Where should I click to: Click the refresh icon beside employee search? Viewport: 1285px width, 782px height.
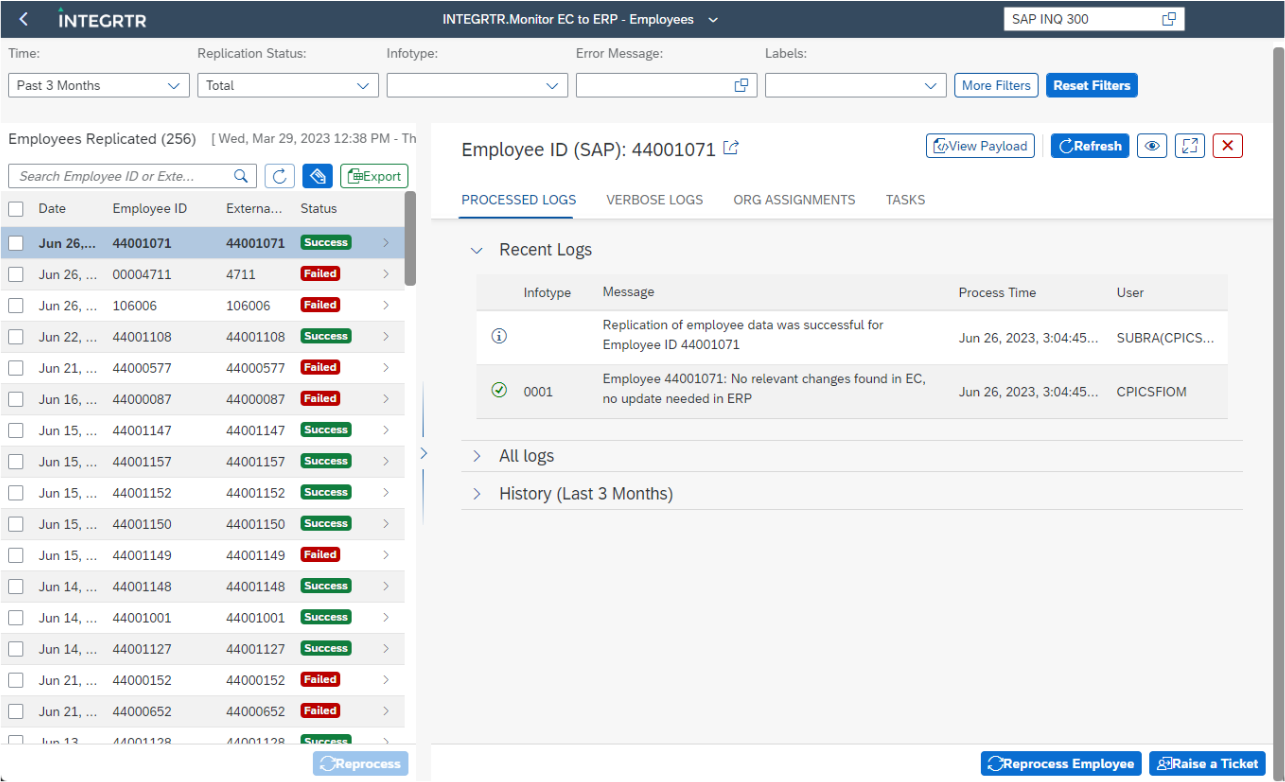coord(279,176)
